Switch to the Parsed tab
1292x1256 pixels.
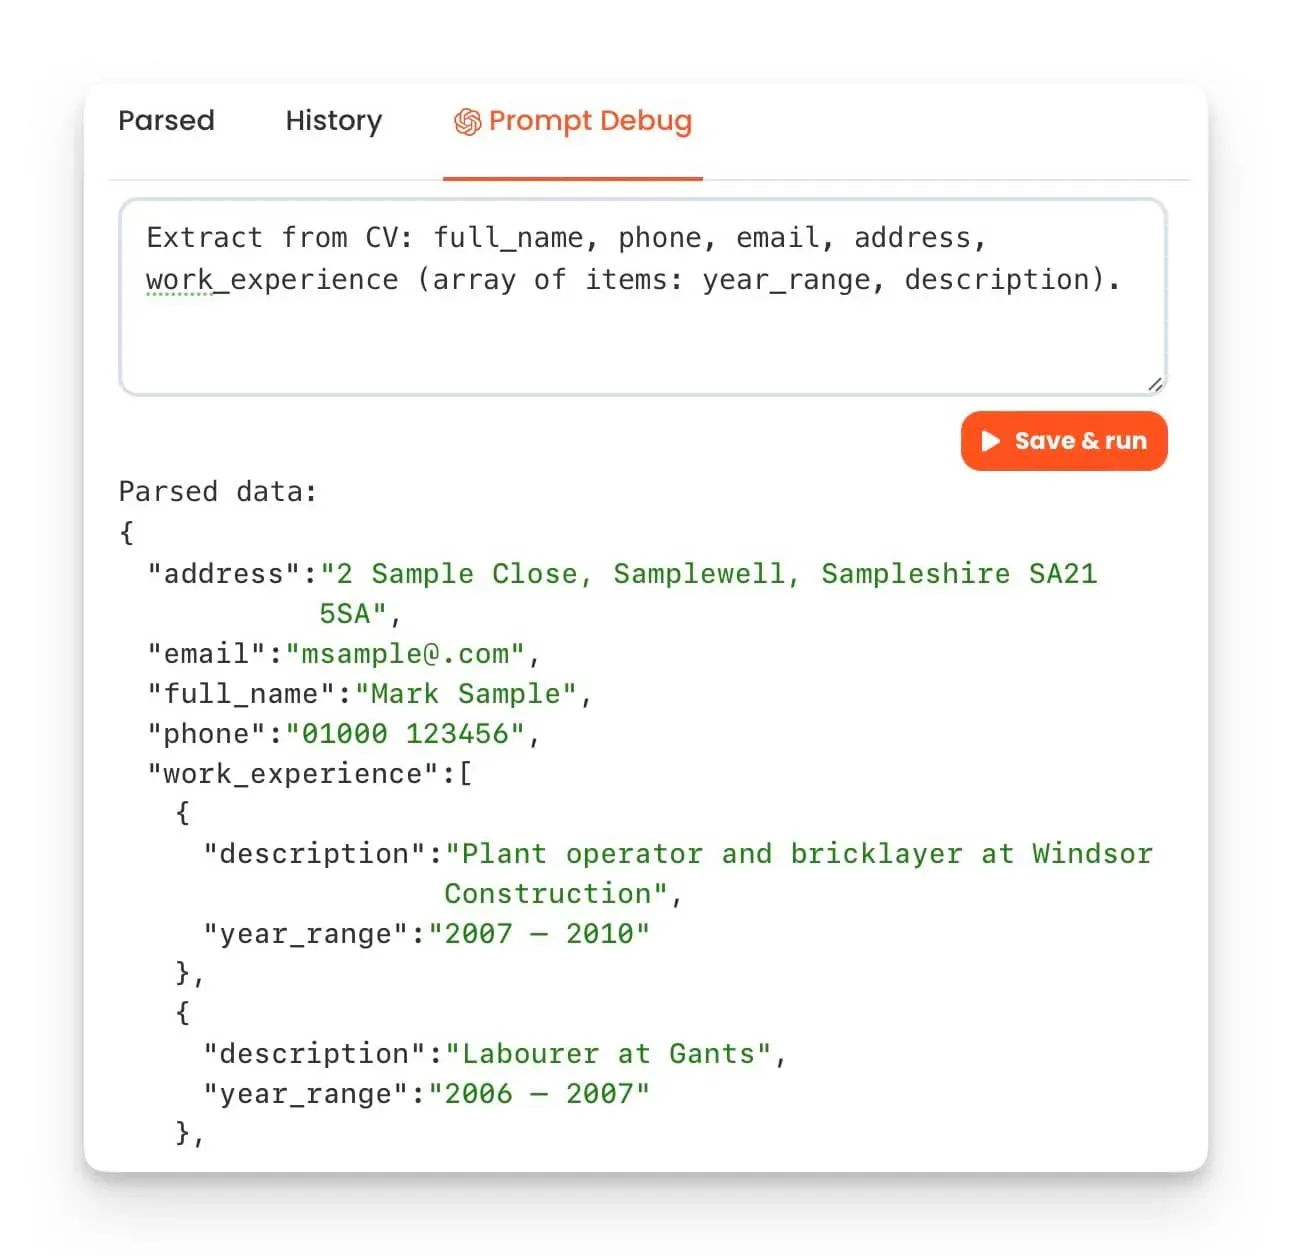click(166, 121)
